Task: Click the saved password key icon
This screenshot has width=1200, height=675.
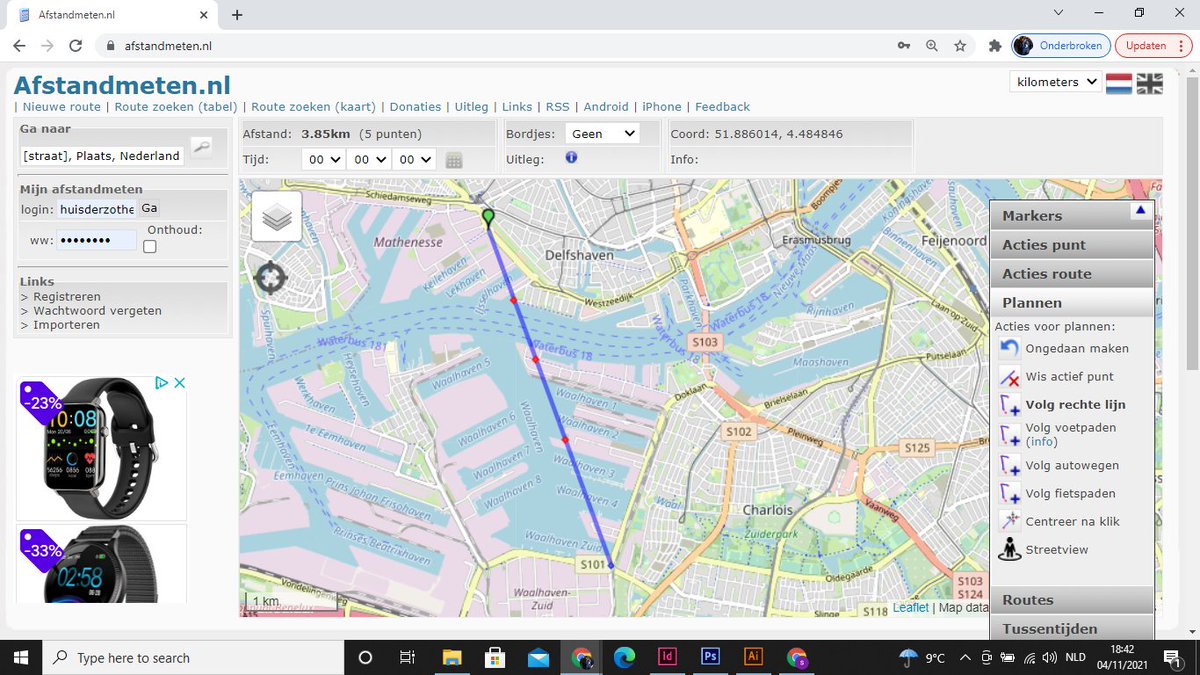Action: (904, 46)
